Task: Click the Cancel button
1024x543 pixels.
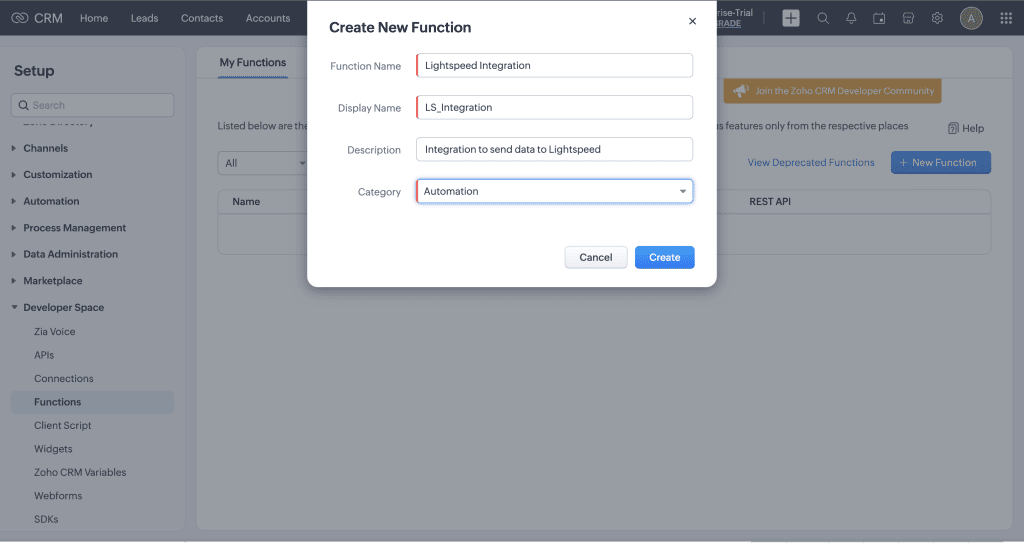Action: (596, 257)
